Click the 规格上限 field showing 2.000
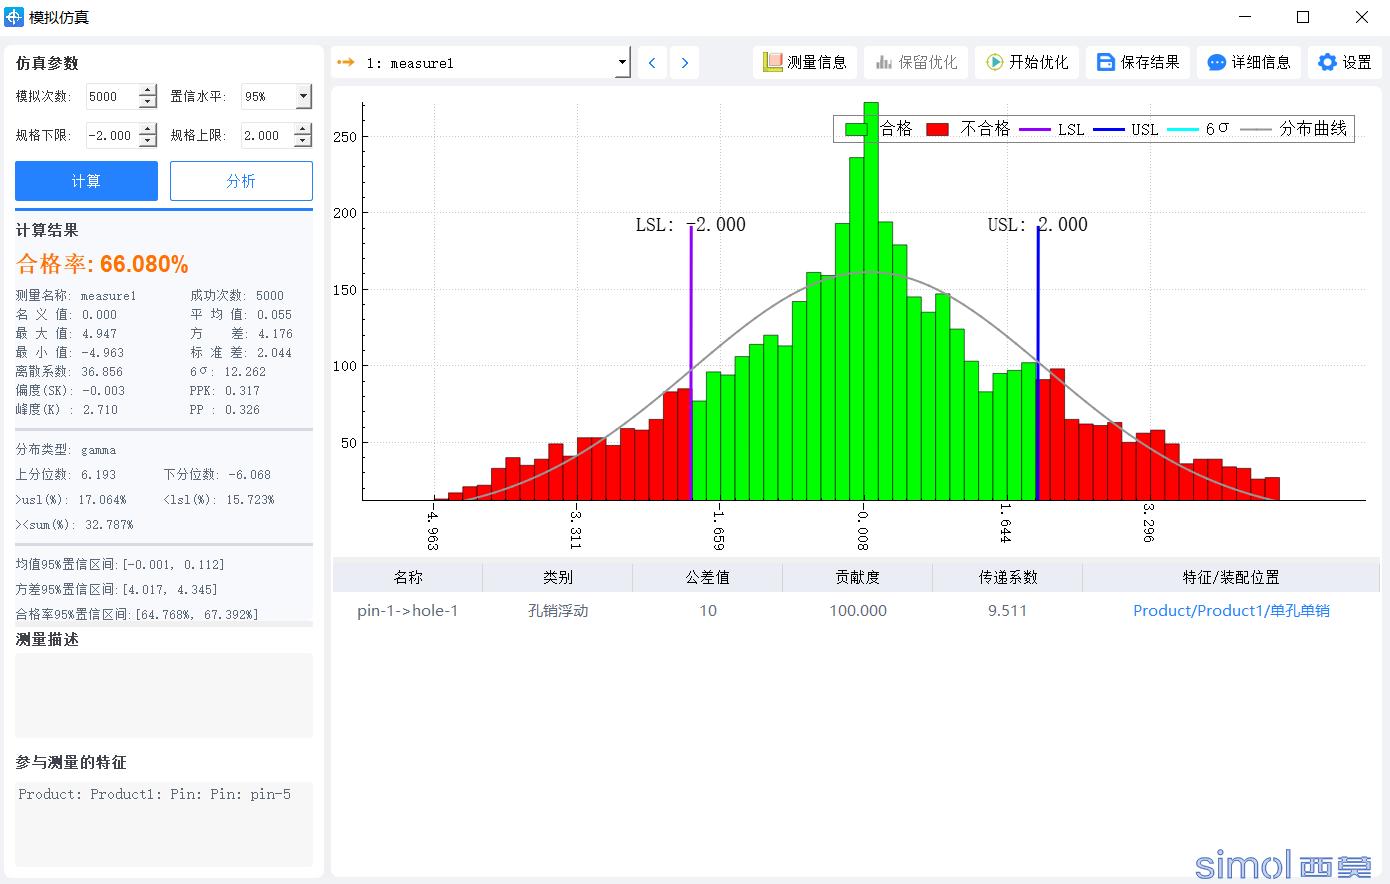The height and width of the screenshot is (884, 1390). tap(267, 135)
